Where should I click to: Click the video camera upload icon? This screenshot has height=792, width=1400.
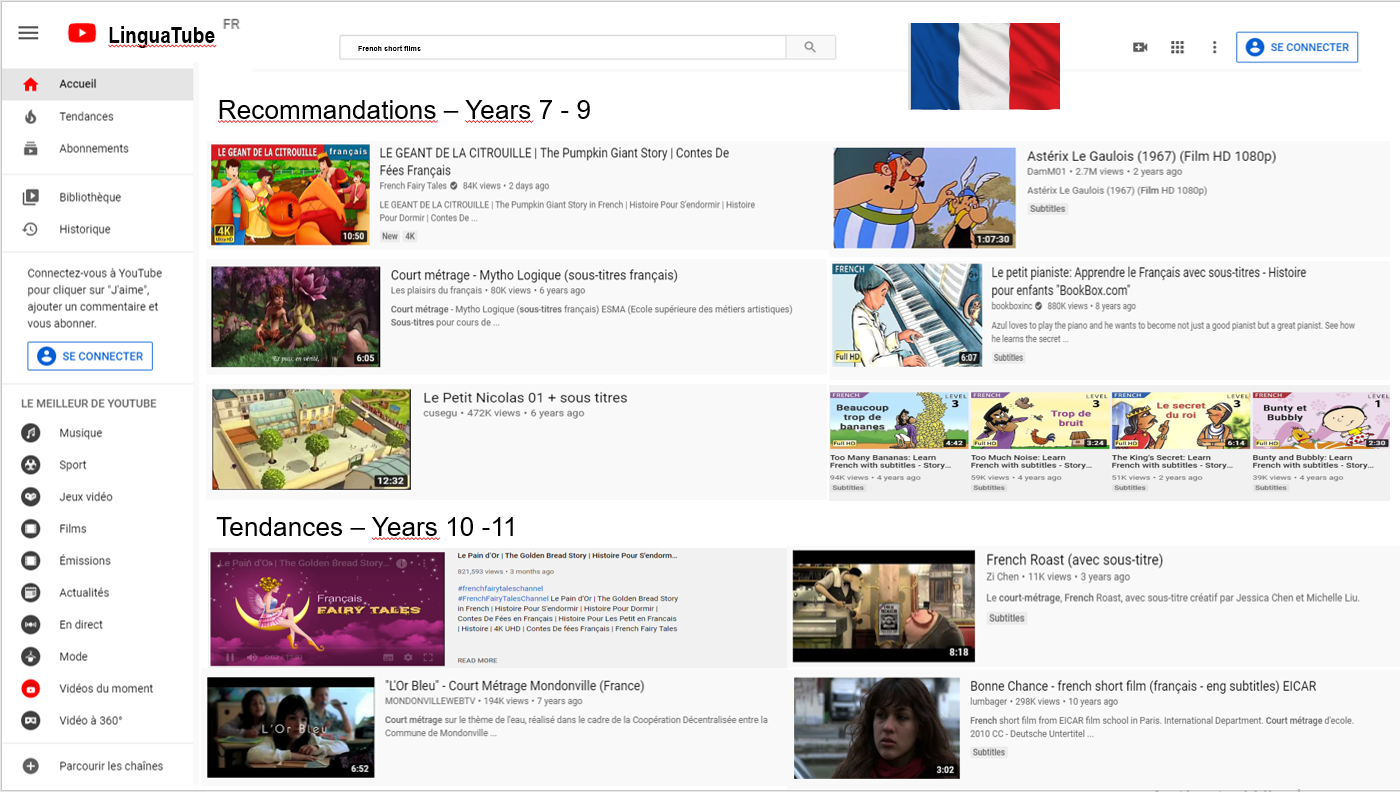1140,47
